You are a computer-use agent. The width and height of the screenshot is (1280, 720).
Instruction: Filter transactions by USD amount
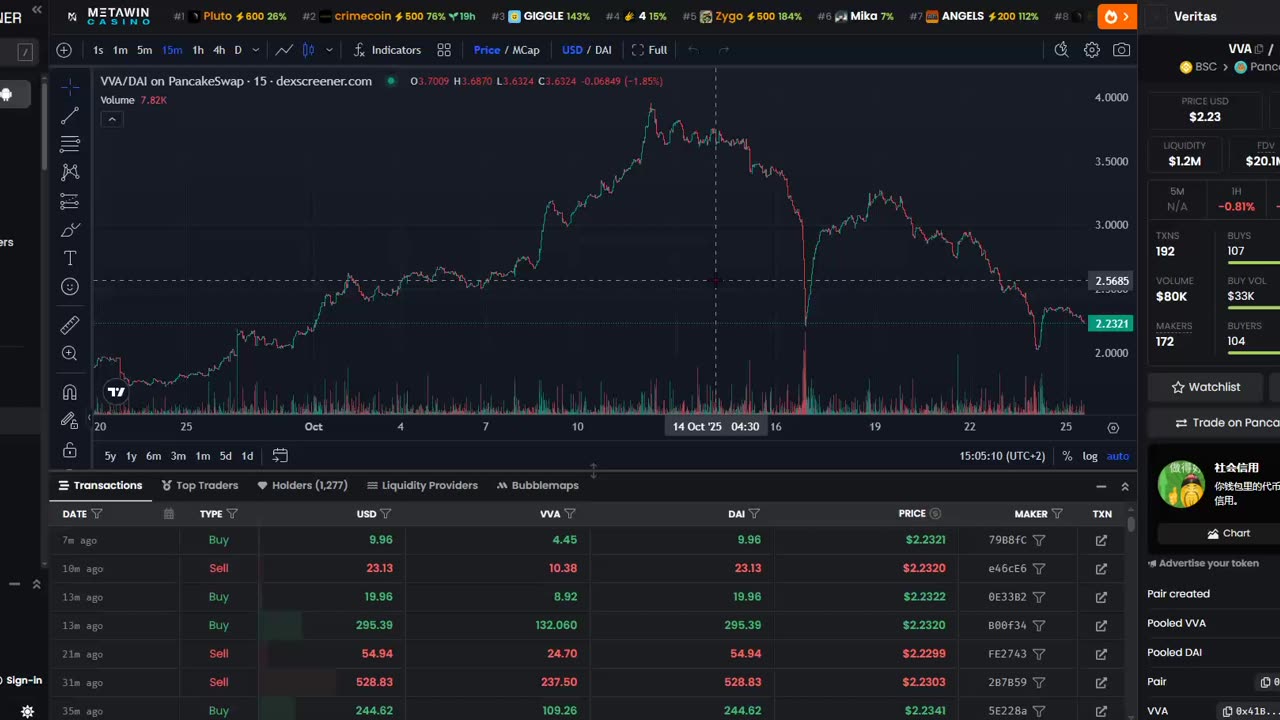386,514
